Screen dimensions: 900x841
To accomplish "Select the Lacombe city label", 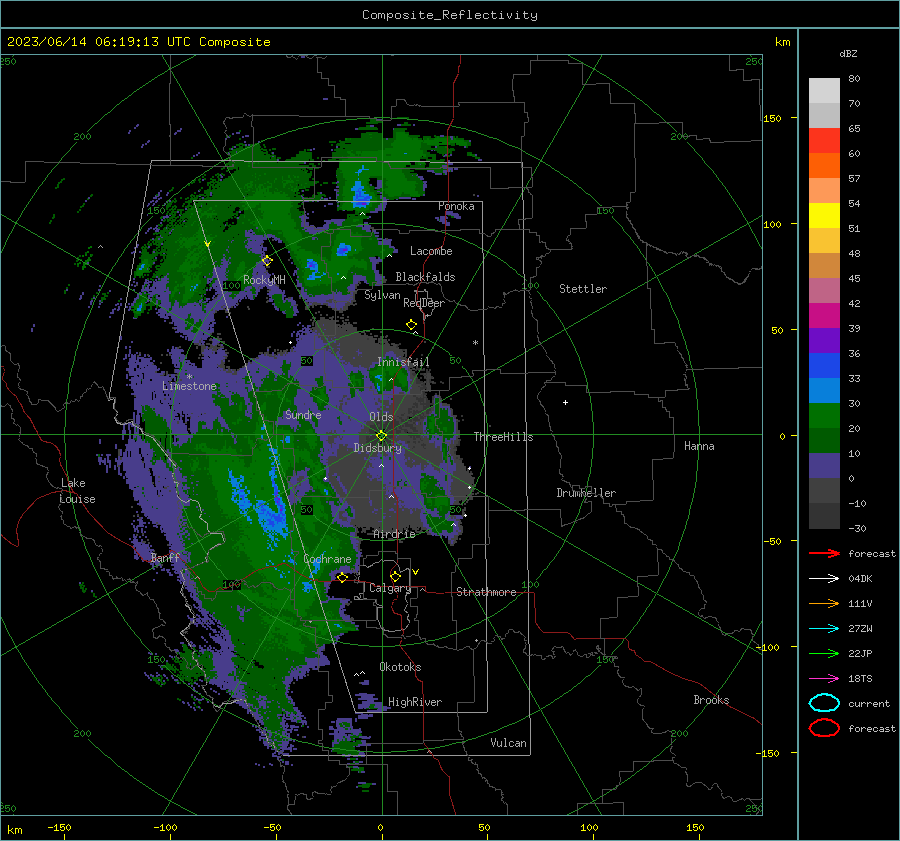I will pyautogui.click(x=431, y=251).
